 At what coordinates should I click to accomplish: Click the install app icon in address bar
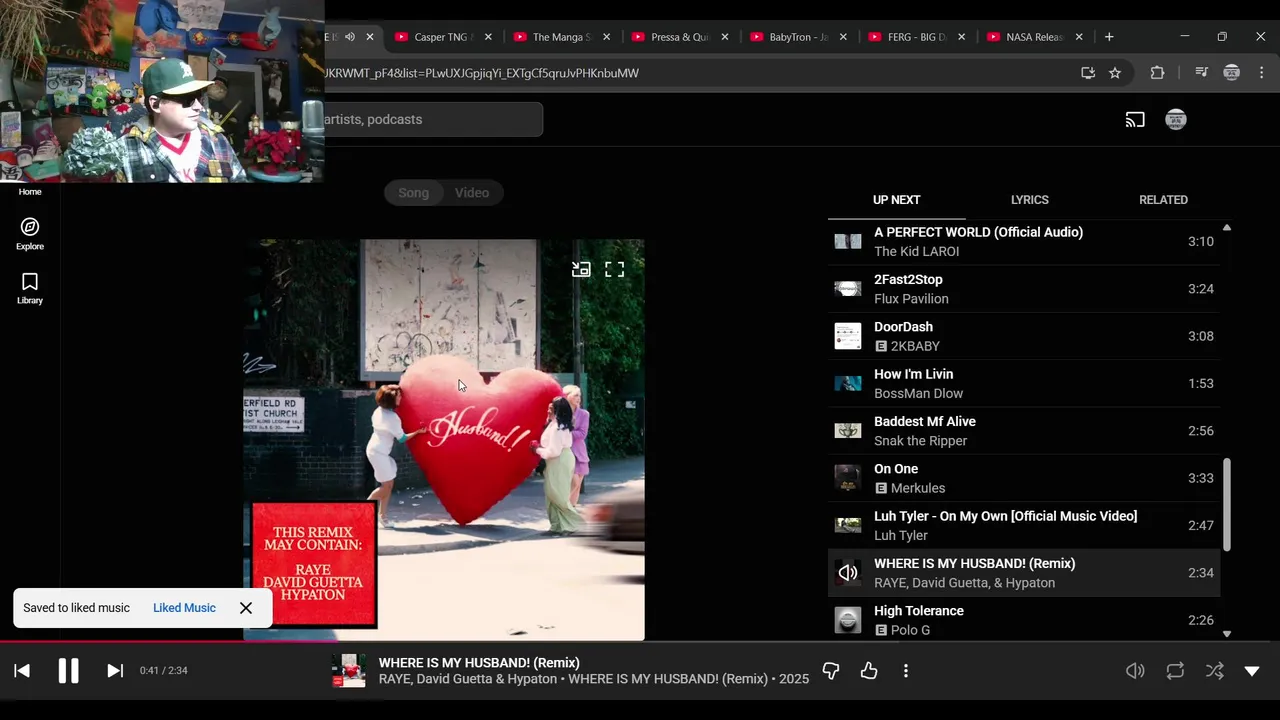coord(1088,73)
